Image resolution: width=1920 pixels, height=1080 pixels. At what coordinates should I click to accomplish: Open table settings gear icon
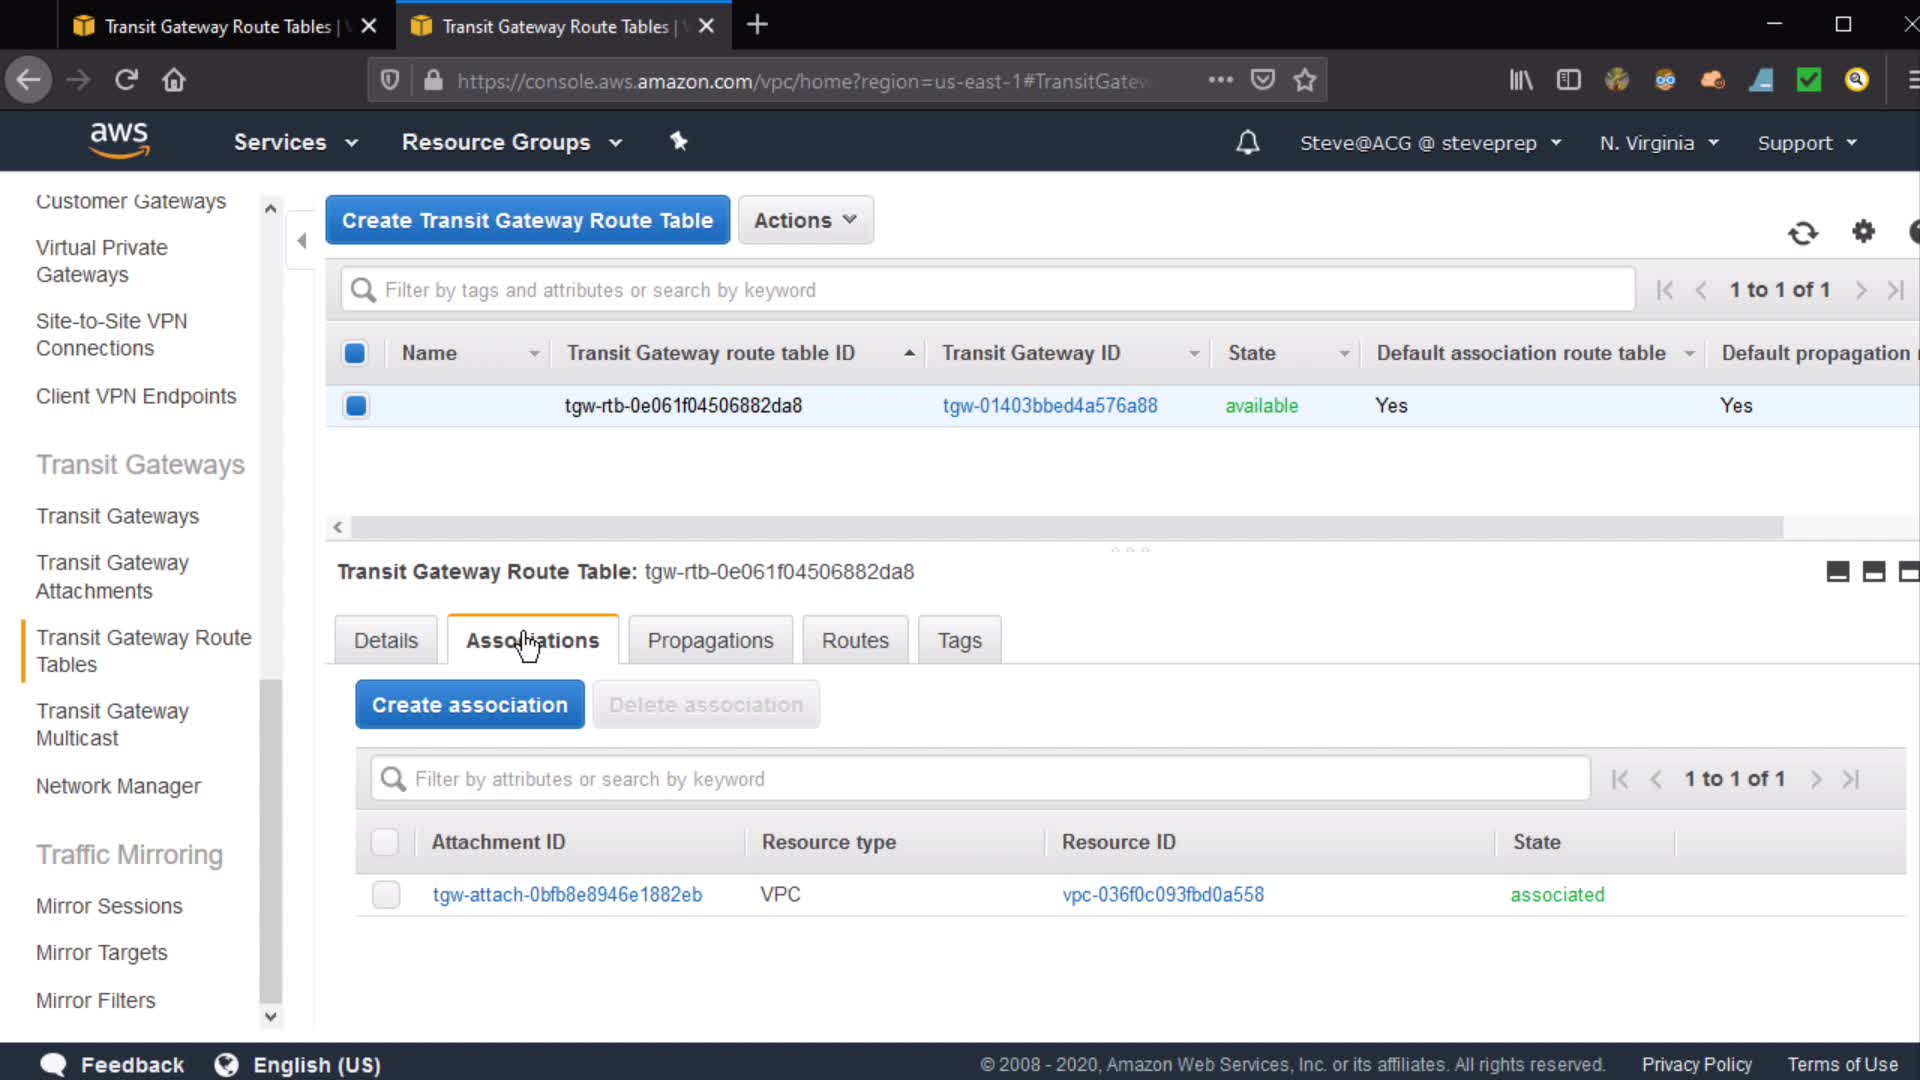pos(1863,232)
